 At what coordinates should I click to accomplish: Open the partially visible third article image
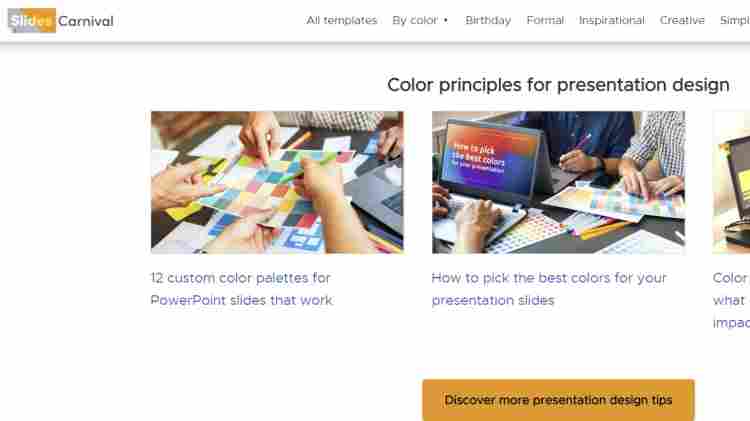click(731, 182)
